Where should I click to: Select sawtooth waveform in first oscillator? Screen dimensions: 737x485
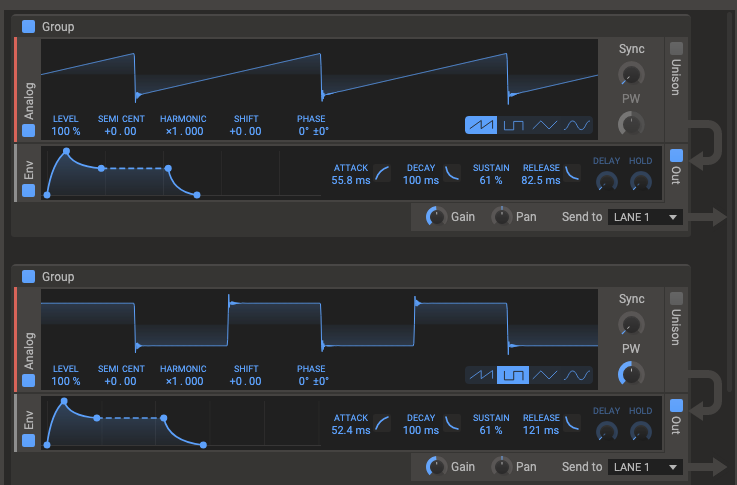pos(481,126)
